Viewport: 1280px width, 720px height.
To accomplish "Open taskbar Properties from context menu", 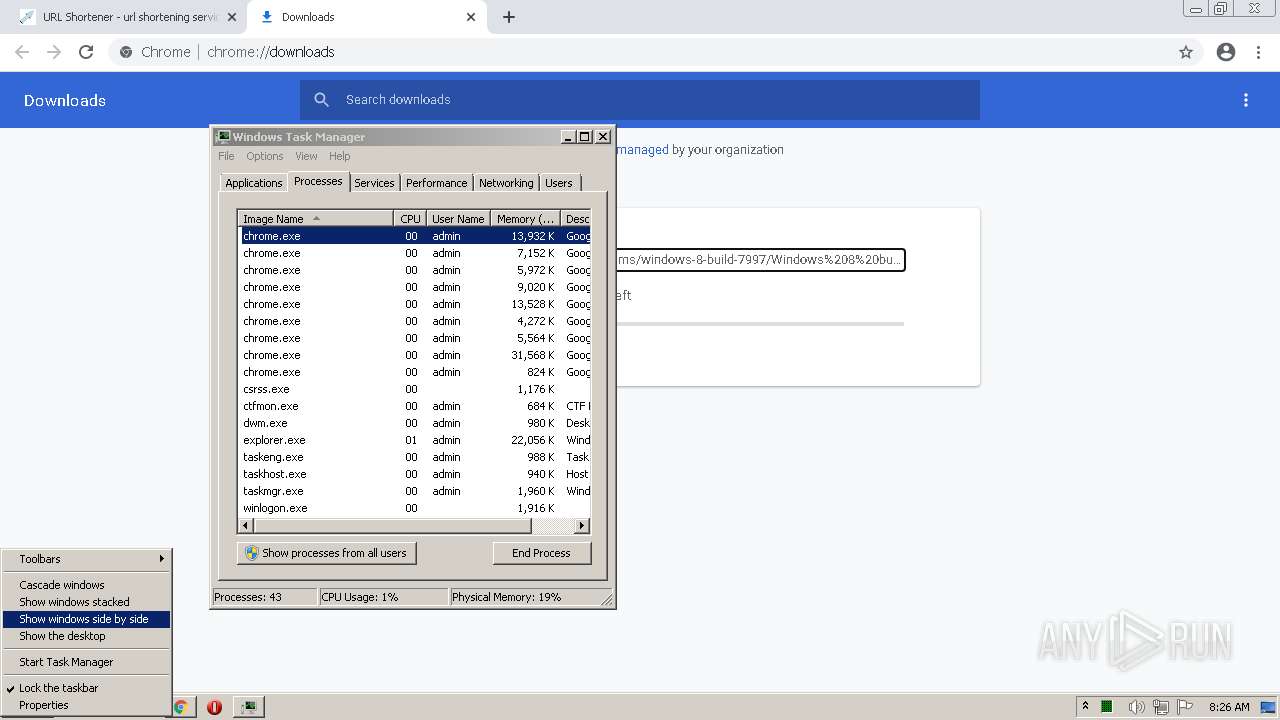I will (87, 705).
